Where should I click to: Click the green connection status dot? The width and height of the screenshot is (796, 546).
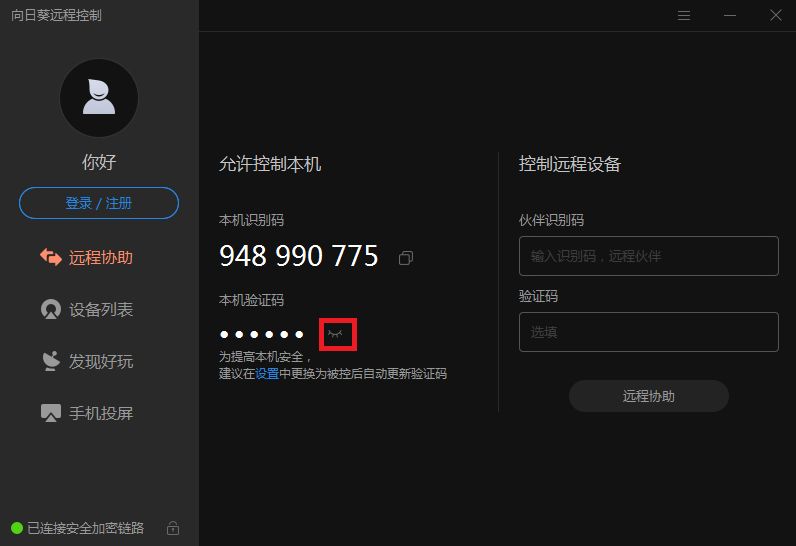(x=17, y=528)
